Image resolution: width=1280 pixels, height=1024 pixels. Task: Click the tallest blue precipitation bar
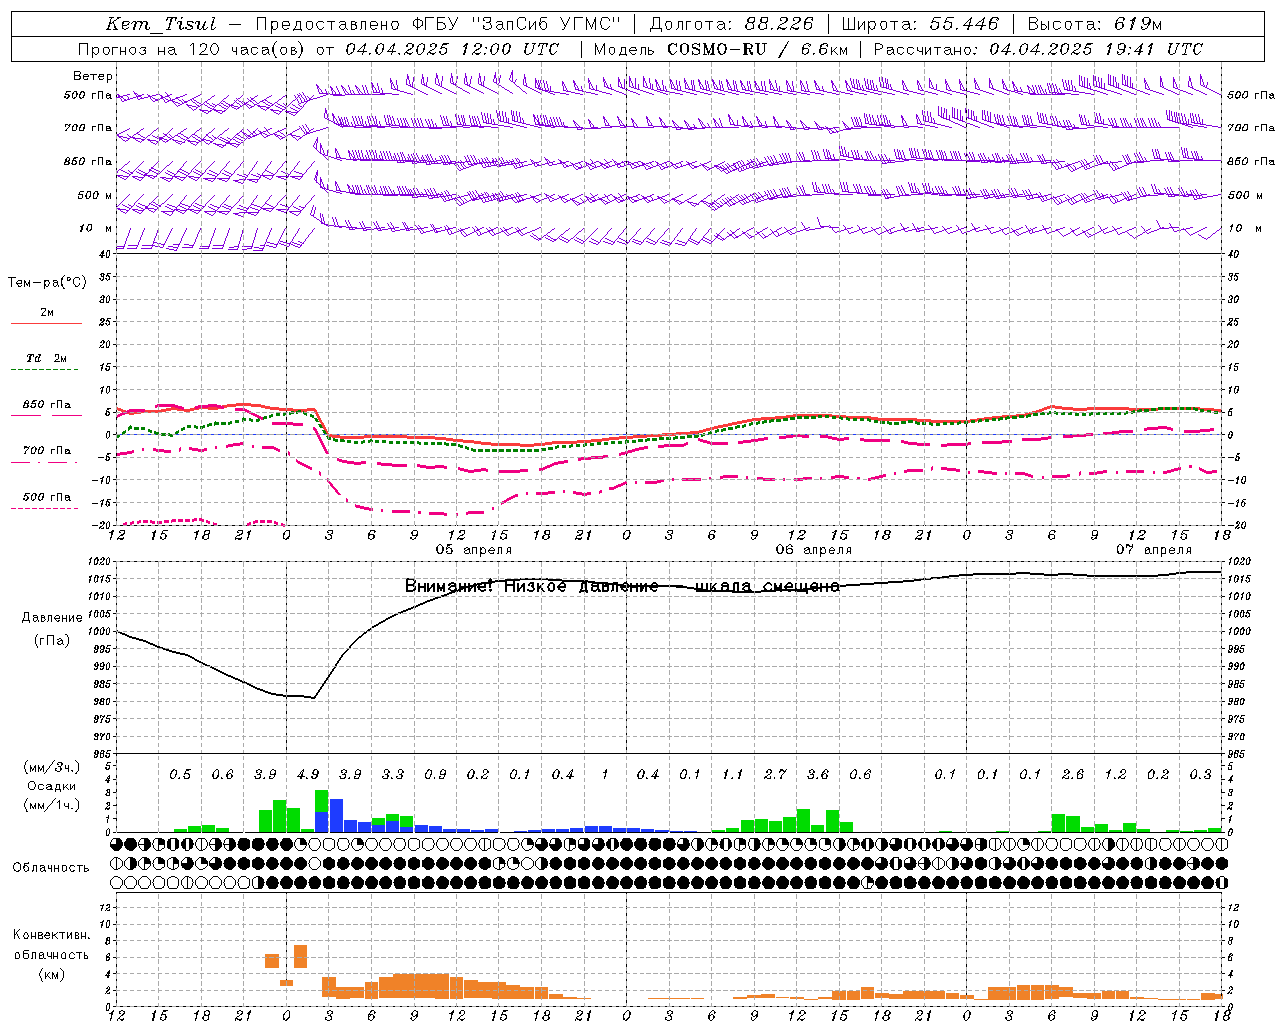coord(336,815)
